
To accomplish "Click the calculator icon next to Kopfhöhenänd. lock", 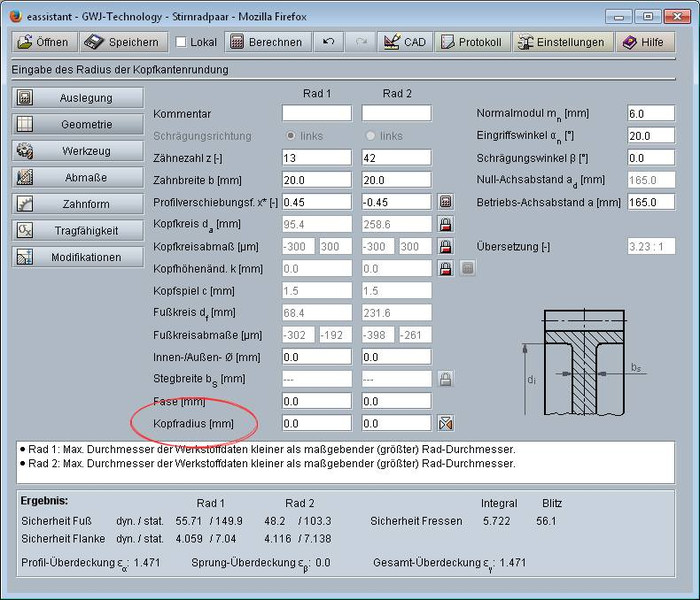I will (467, 269).
